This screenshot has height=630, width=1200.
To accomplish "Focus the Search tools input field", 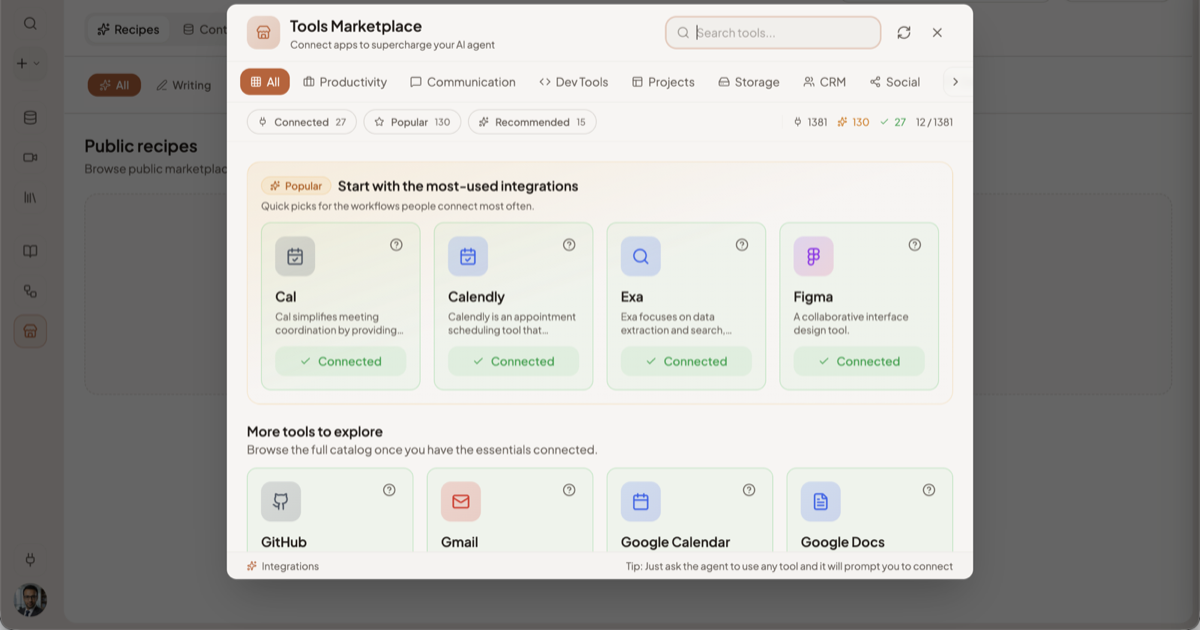I will tap(773, 33).
